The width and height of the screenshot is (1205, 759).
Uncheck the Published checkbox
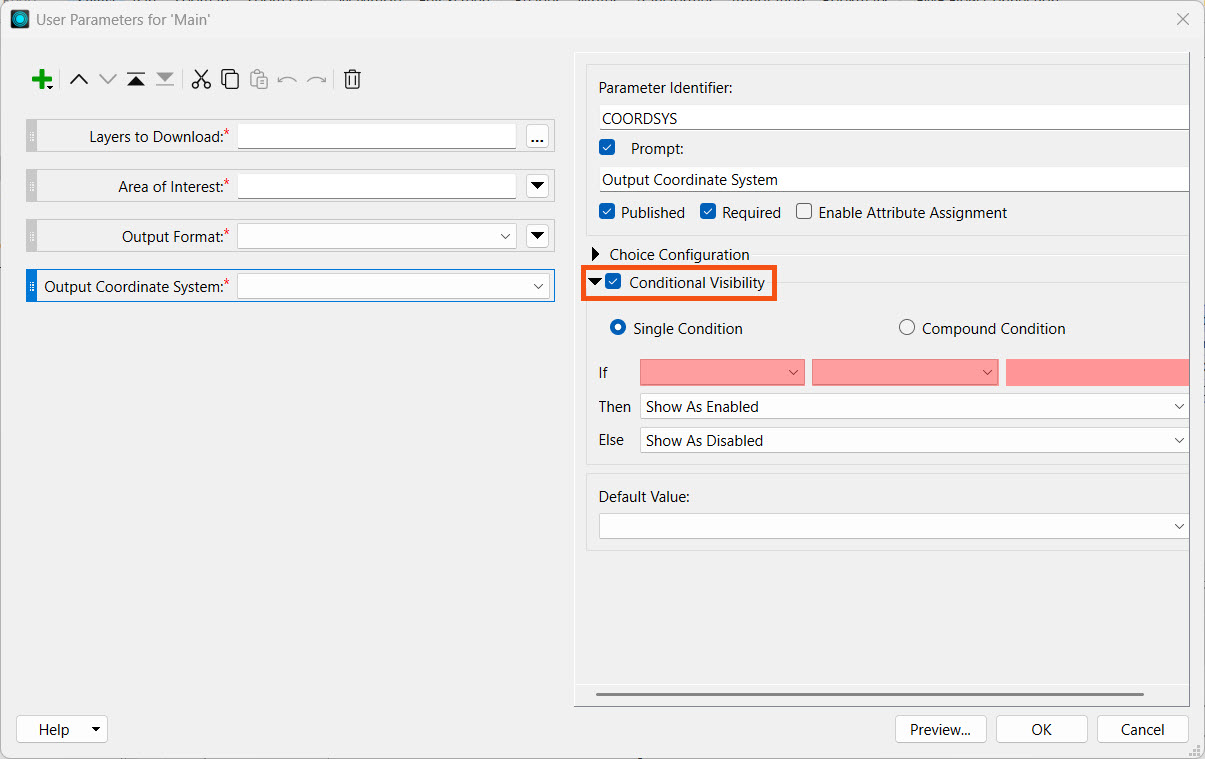607,212
